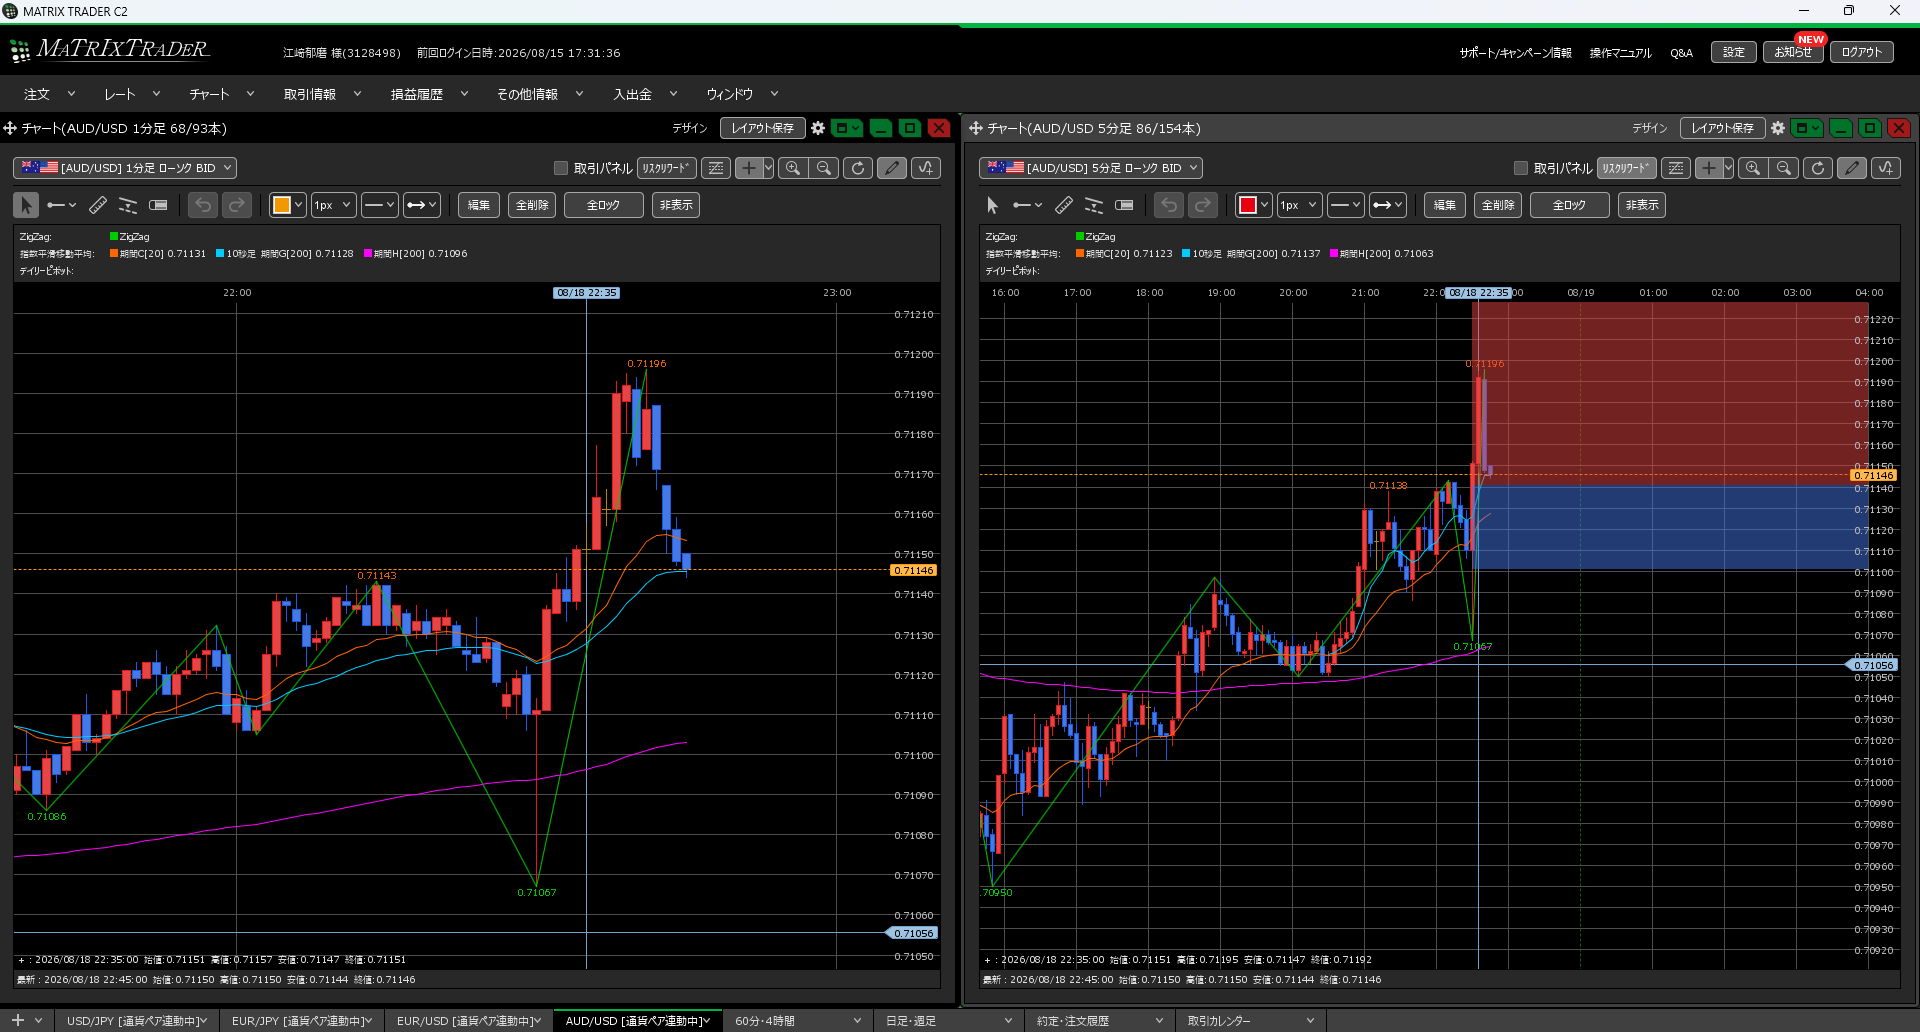Click 編集 button in 5分足 chart
This screenshot has width=1920, height=1032.
pyautogui.click(x=1445, y=205)
